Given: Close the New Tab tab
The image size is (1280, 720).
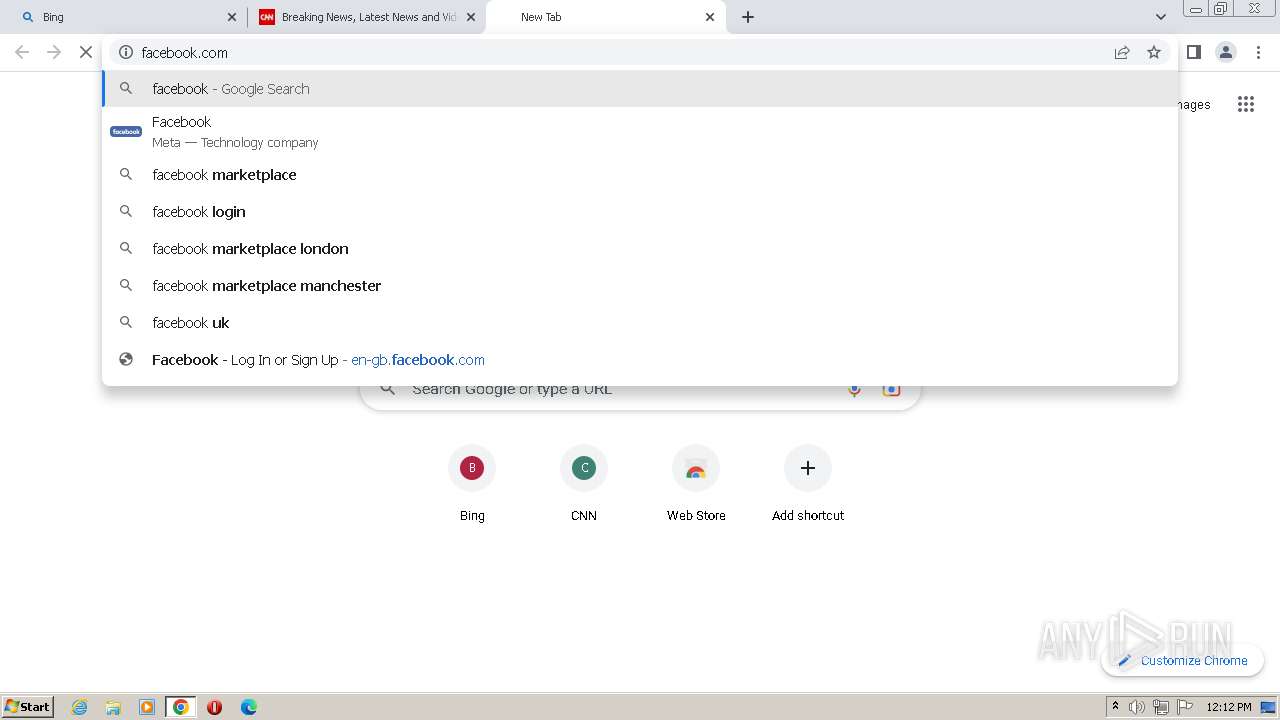Looking at the screenshot, I should pyautogui.click(x=710, y=17).
